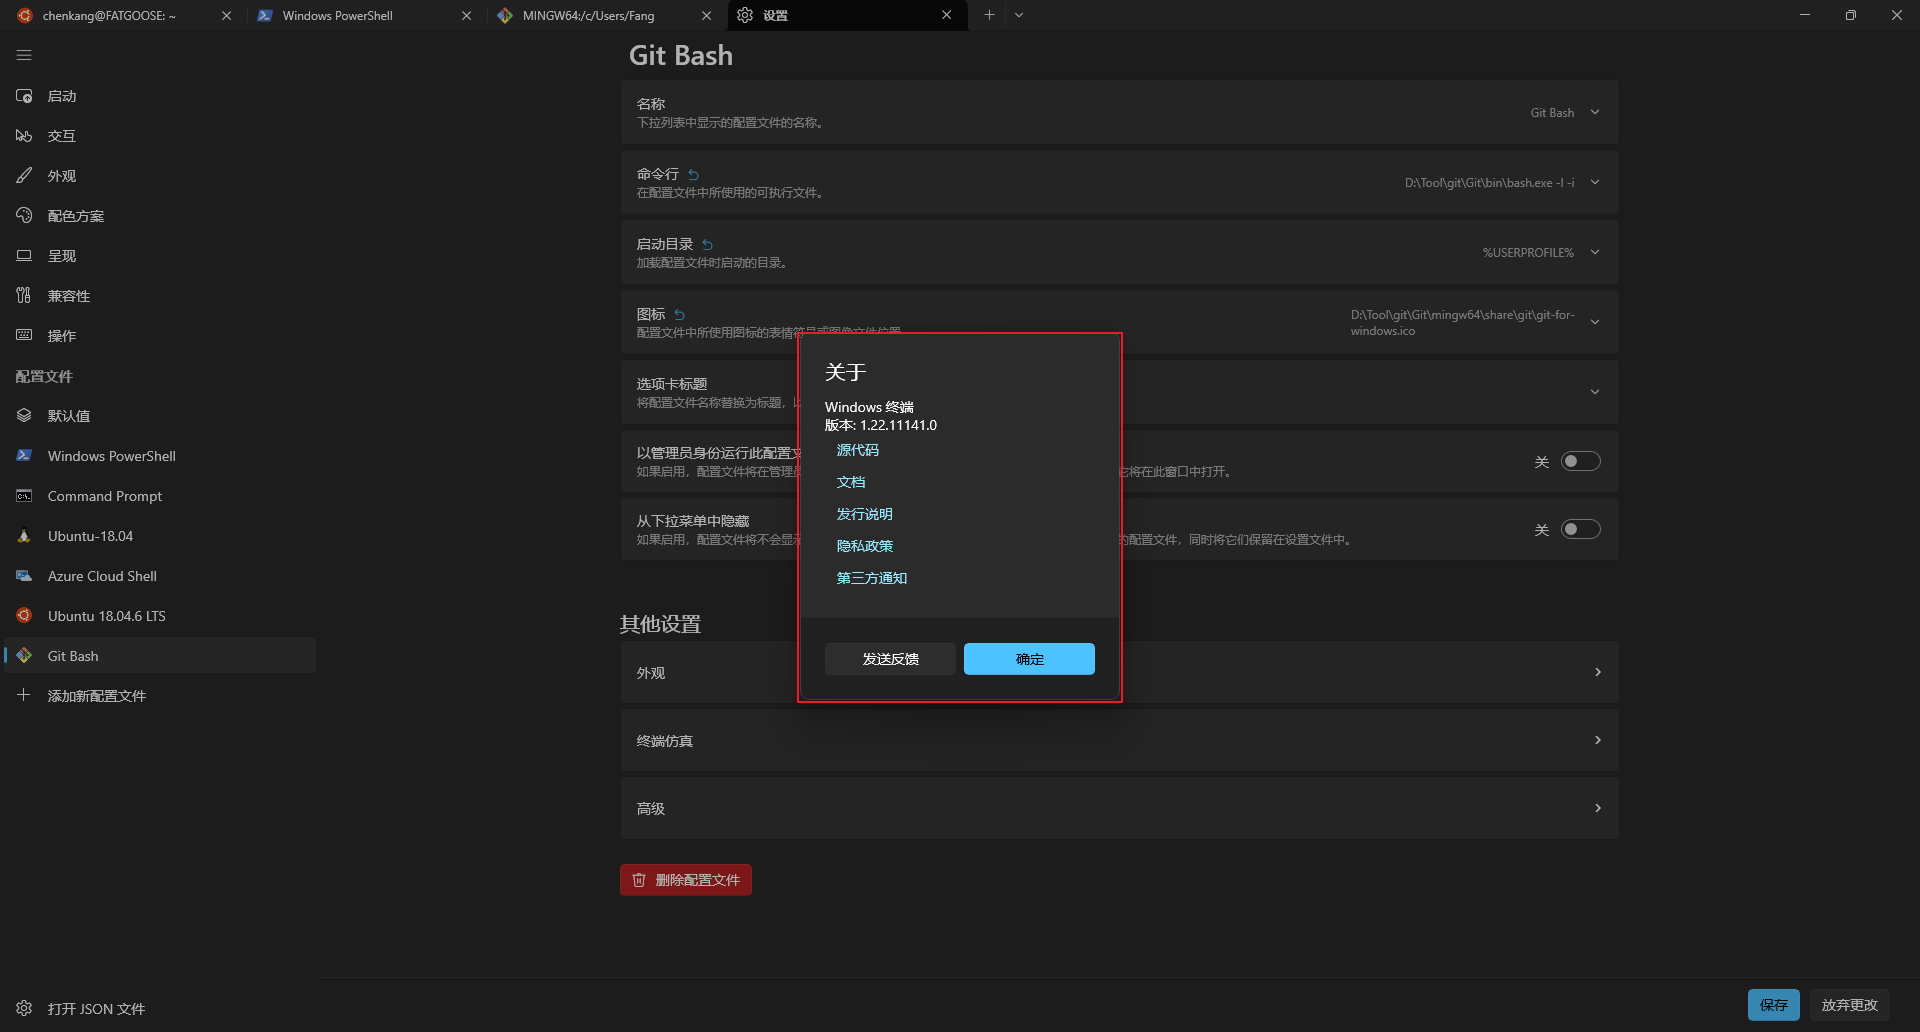Open the 配色方案 palette icon
Viewport: 1920px width, 1032px height.
click(24, 216)
